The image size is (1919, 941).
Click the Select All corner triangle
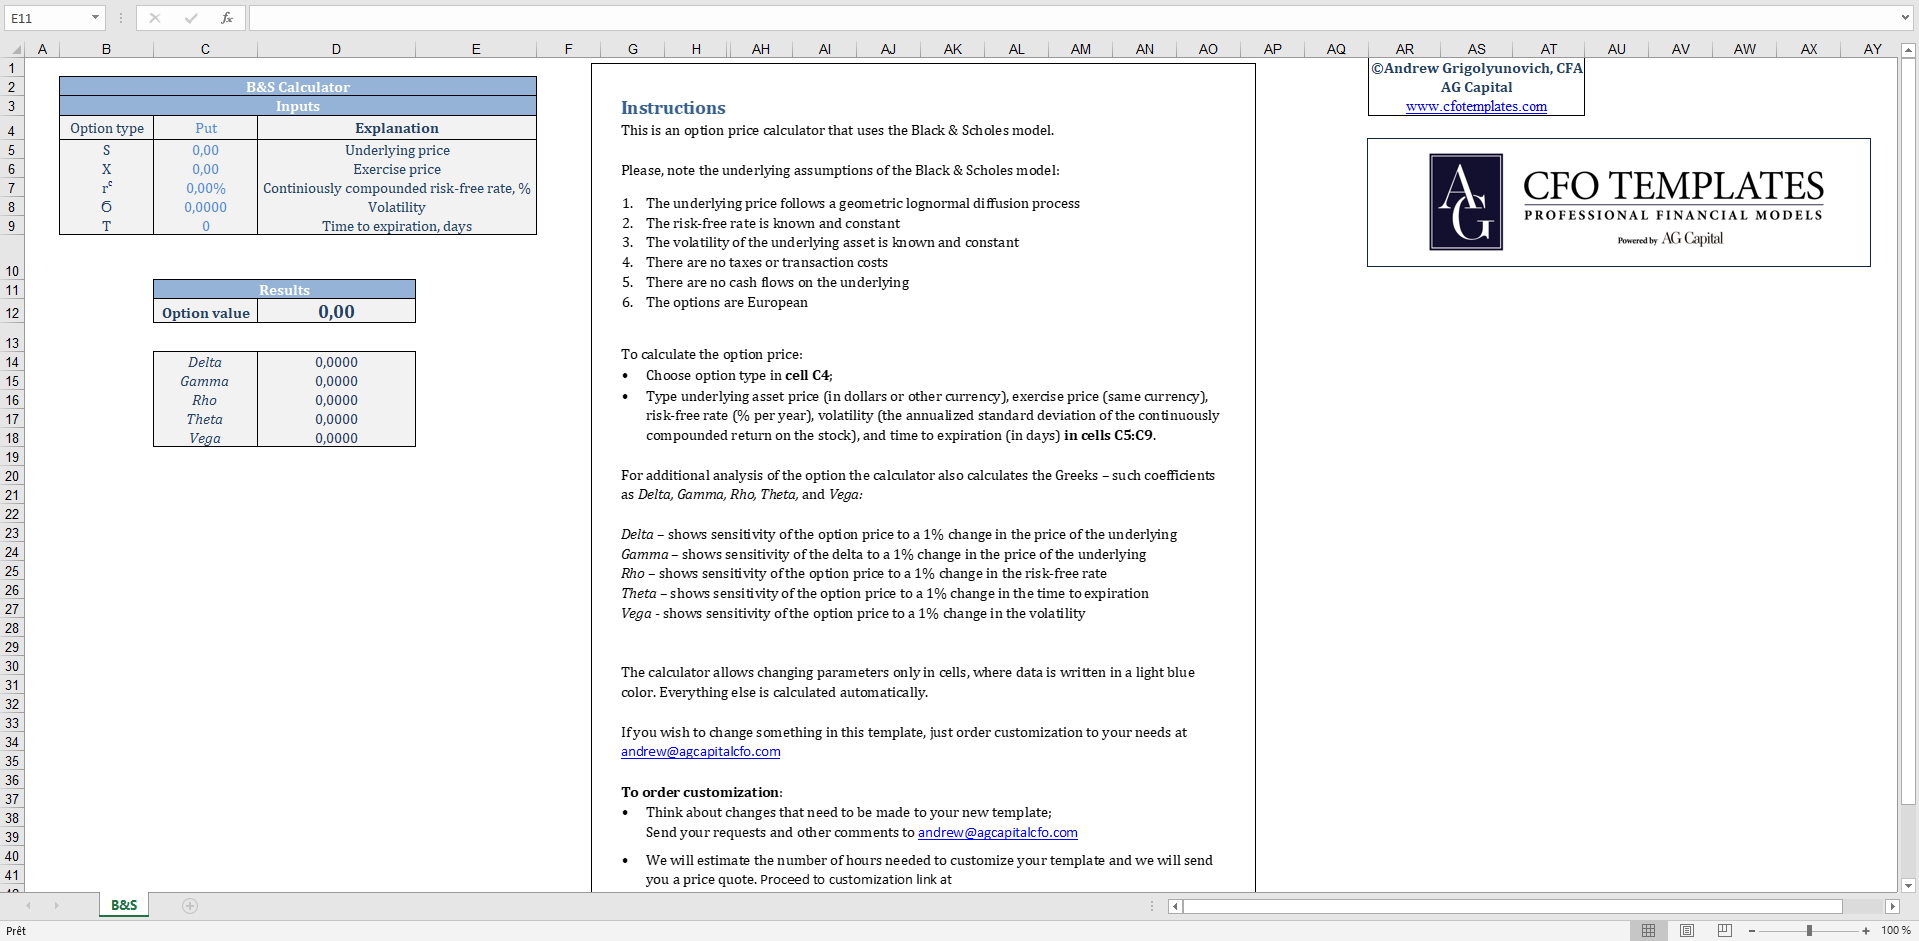(x=15, y=49)
